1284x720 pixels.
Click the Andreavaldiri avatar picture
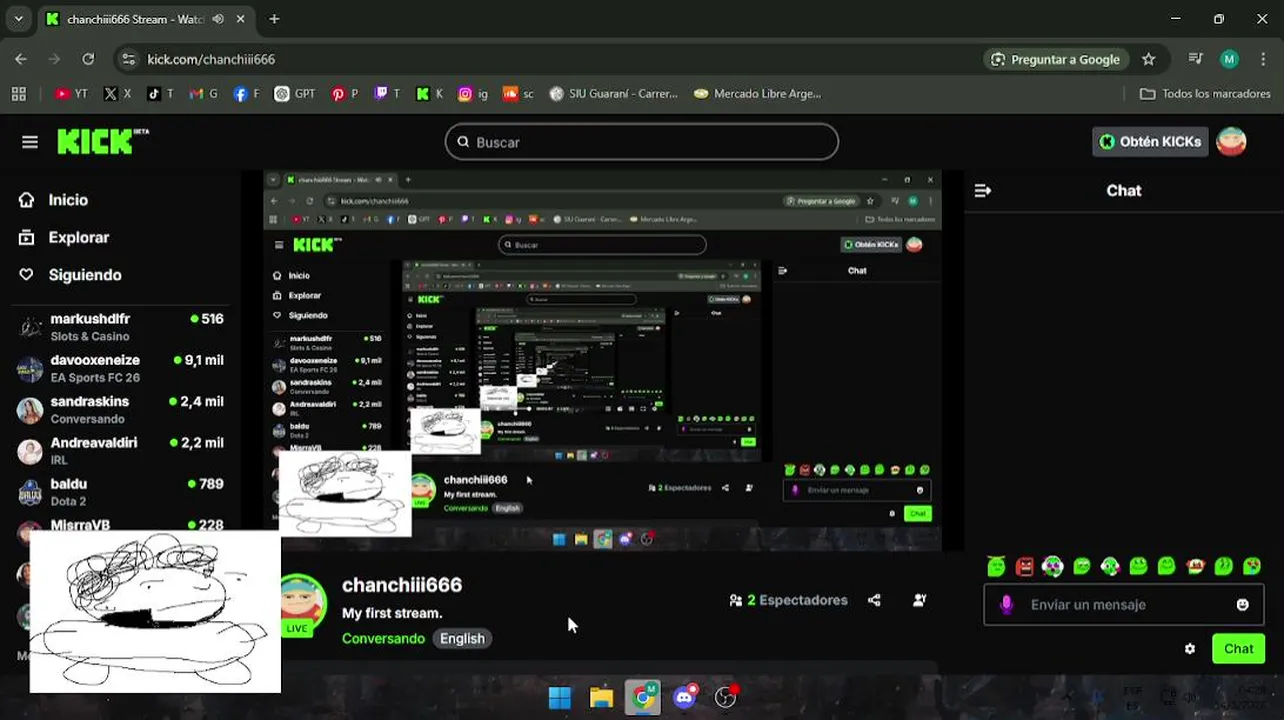point(31,452)
